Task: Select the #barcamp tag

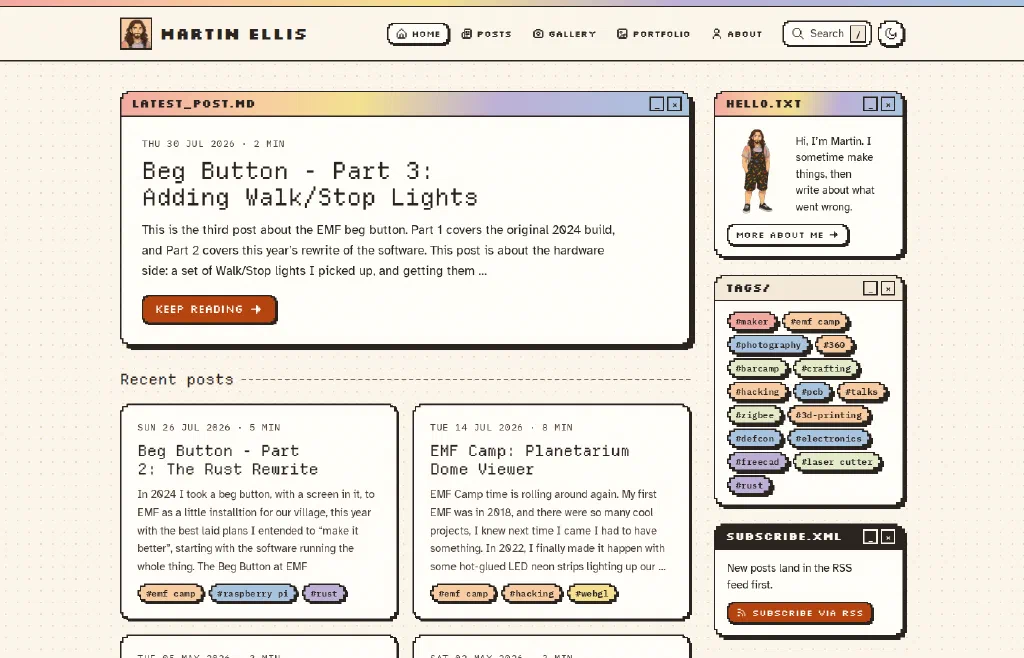Action: (x=758, y=369)
